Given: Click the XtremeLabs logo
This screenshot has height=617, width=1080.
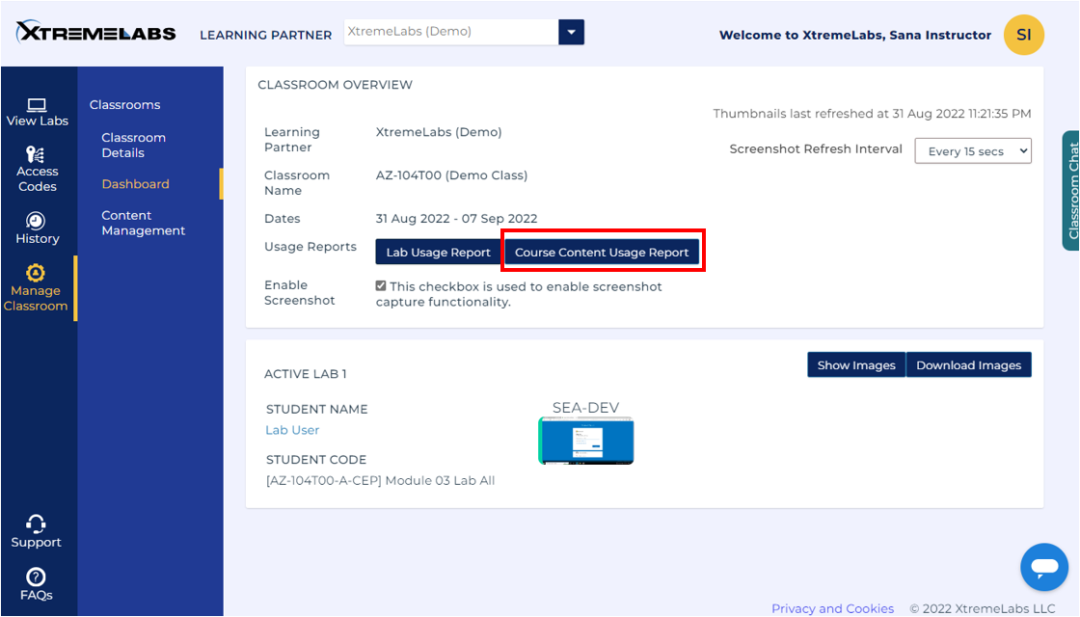Looking at the screenshot, I should tap(94, 31).
